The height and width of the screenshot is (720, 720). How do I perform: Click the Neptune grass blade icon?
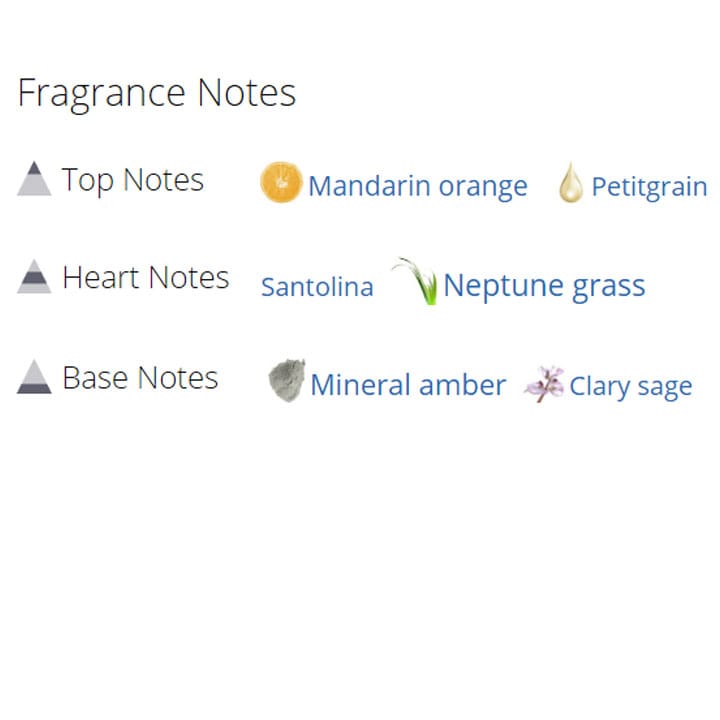click(416, 282)
